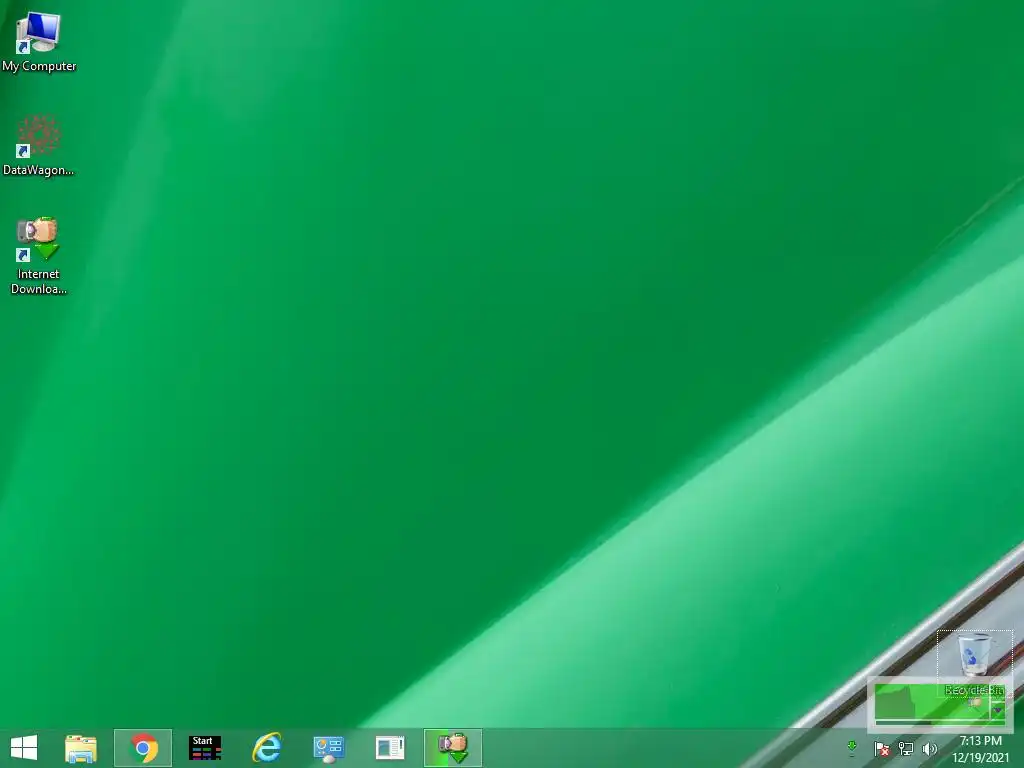Viewport: 1024px width, 768px height.
Task: Click the DataWagon... icon label
Action: pos(39,170)
